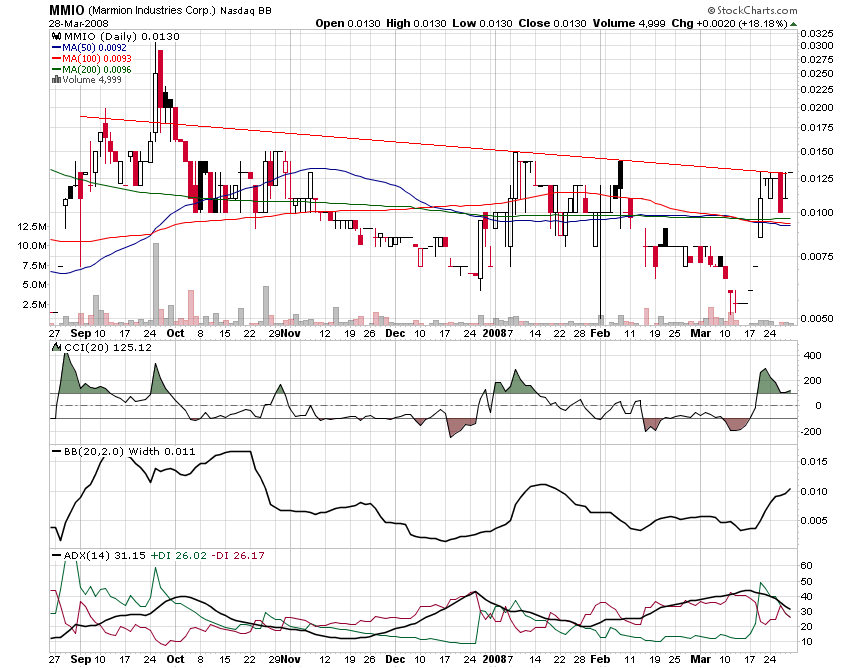Image resolution: width=850 pixels, height=668 pixels.
Task: Click the CCI(20) 125.12 indicator label
Action: pyautogui.click(x=108, y=347)
